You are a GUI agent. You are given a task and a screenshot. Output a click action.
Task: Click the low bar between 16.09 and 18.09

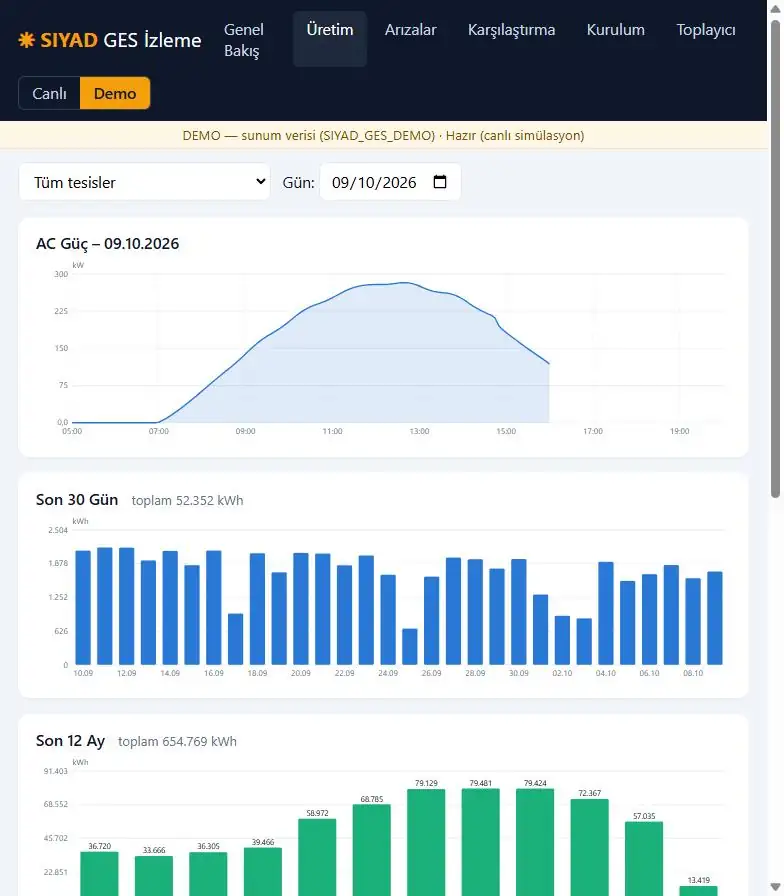[235, 639]
